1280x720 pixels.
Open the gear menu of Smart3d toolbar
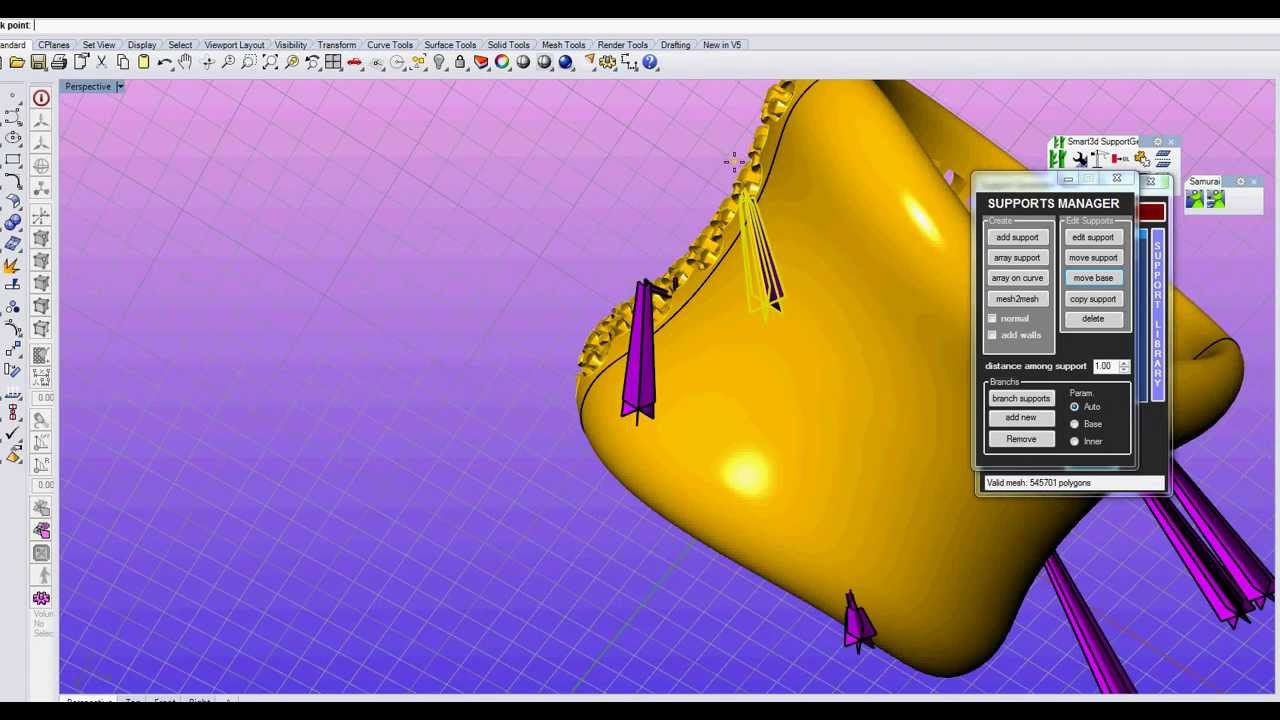1157,142
